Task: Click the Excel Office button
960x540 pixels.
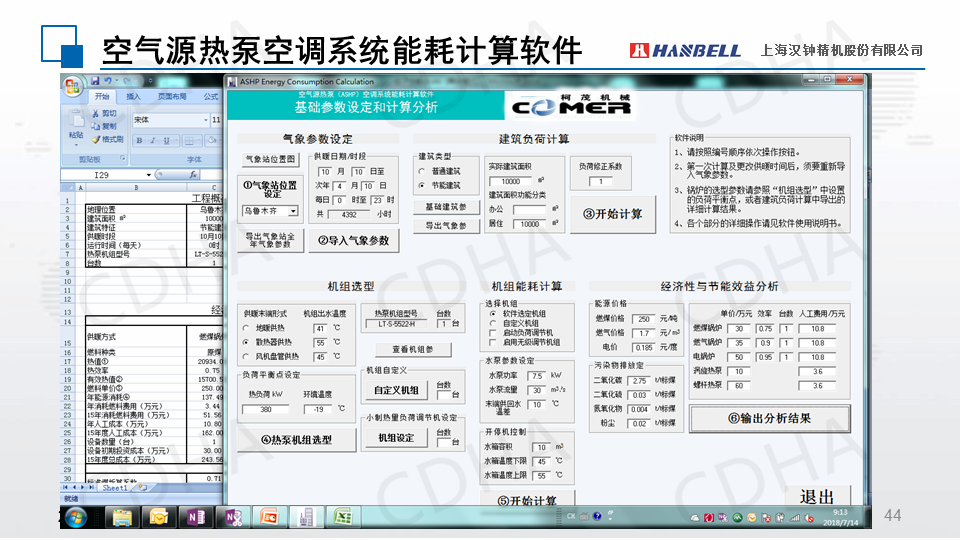Action: coord(72,87)
